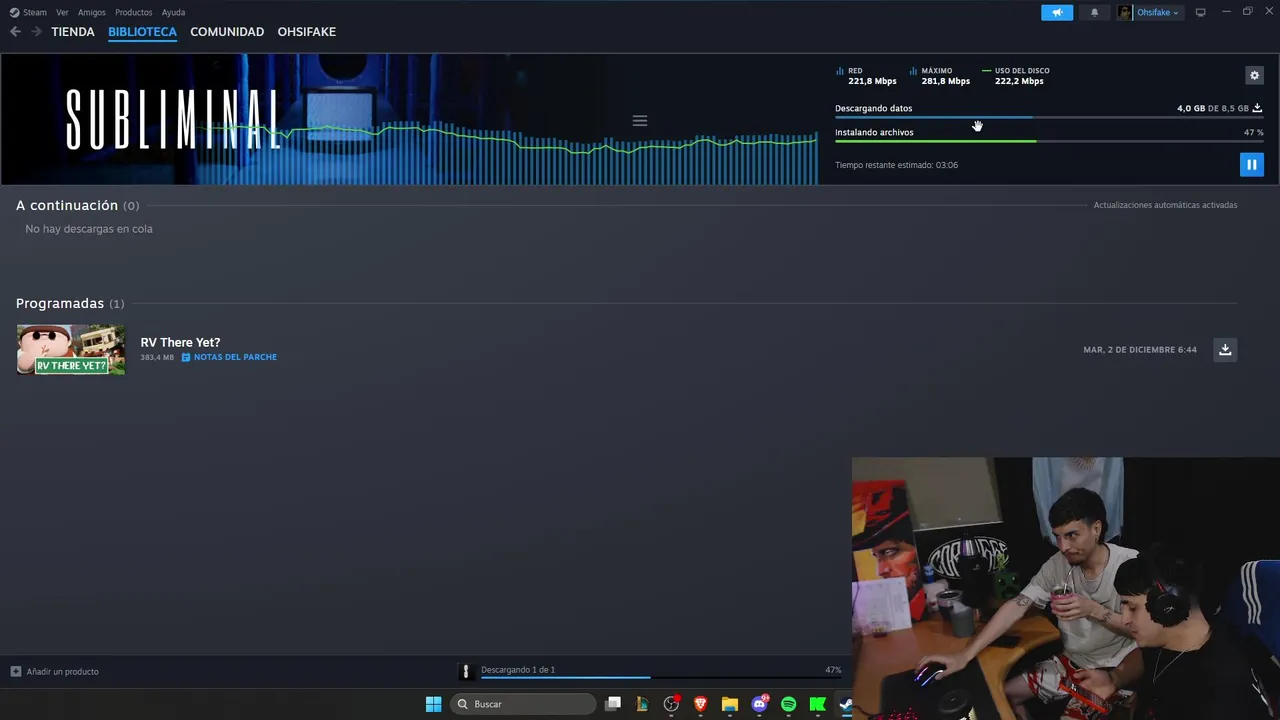This screenshot has height=720, width=1280.
Task: Switch to Big Picture mode icon
Action: click(x=1200, y=12)
